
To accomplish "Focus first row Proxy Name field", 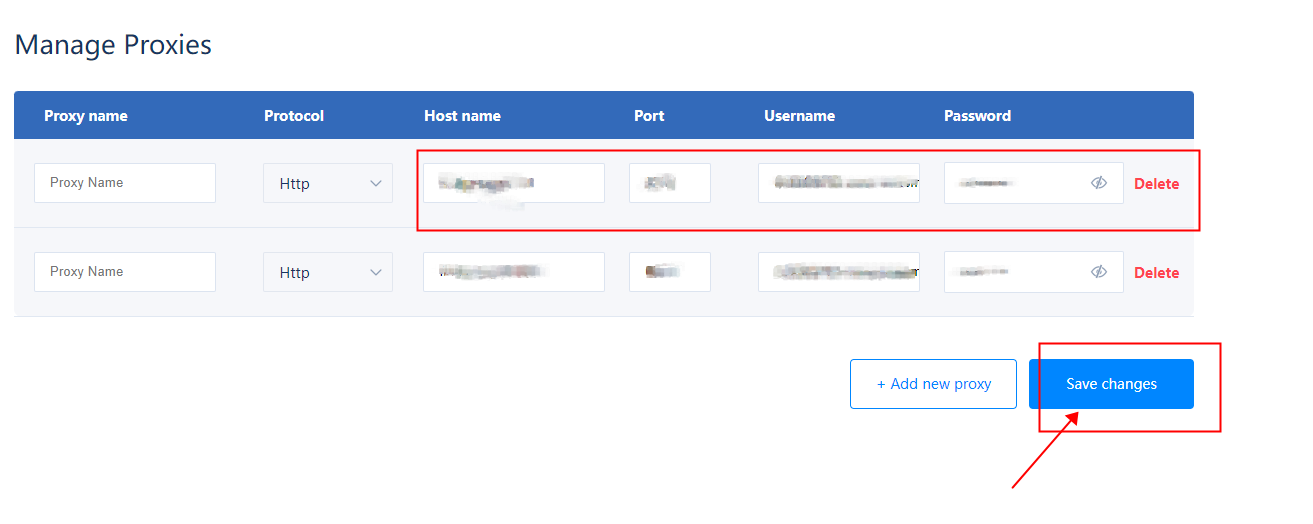I will [125, 183].
